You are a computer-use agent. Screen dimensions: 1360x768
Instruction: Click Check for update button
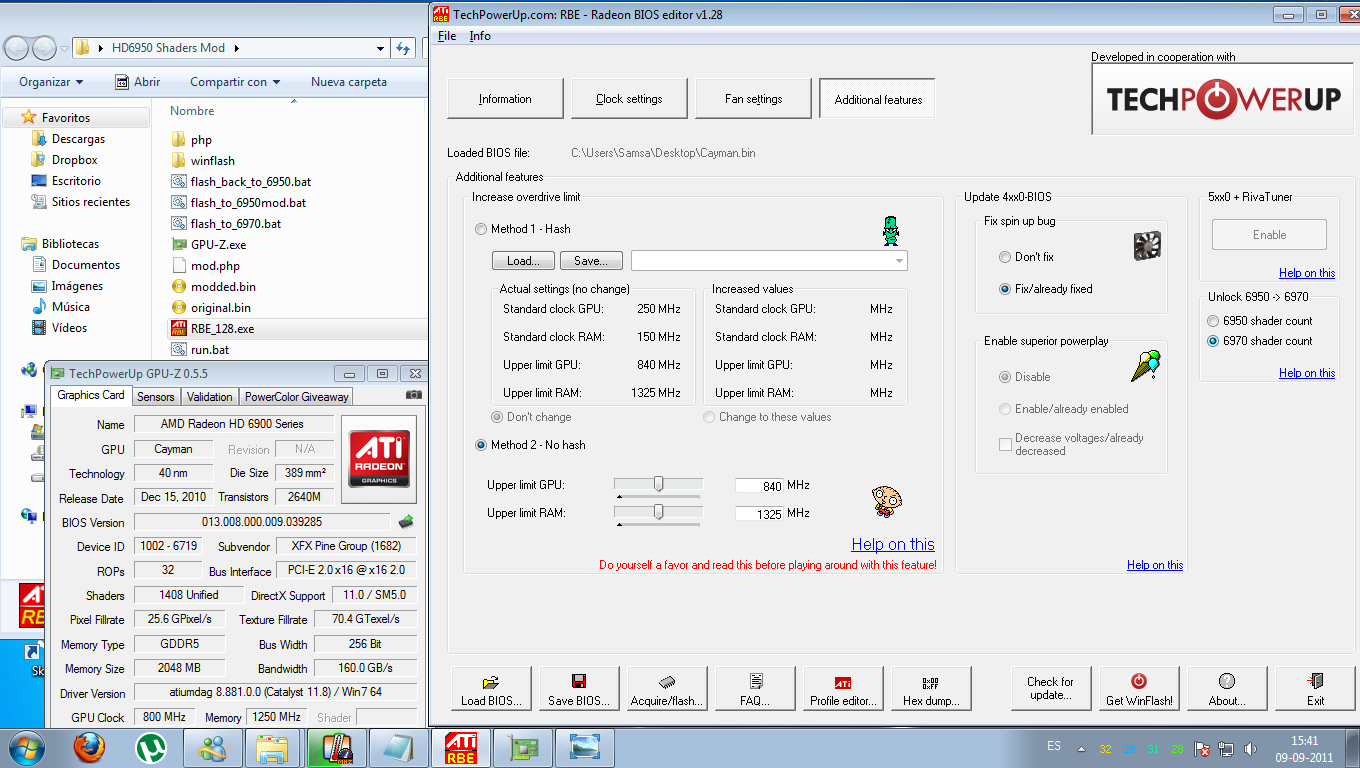point(1050,689)
